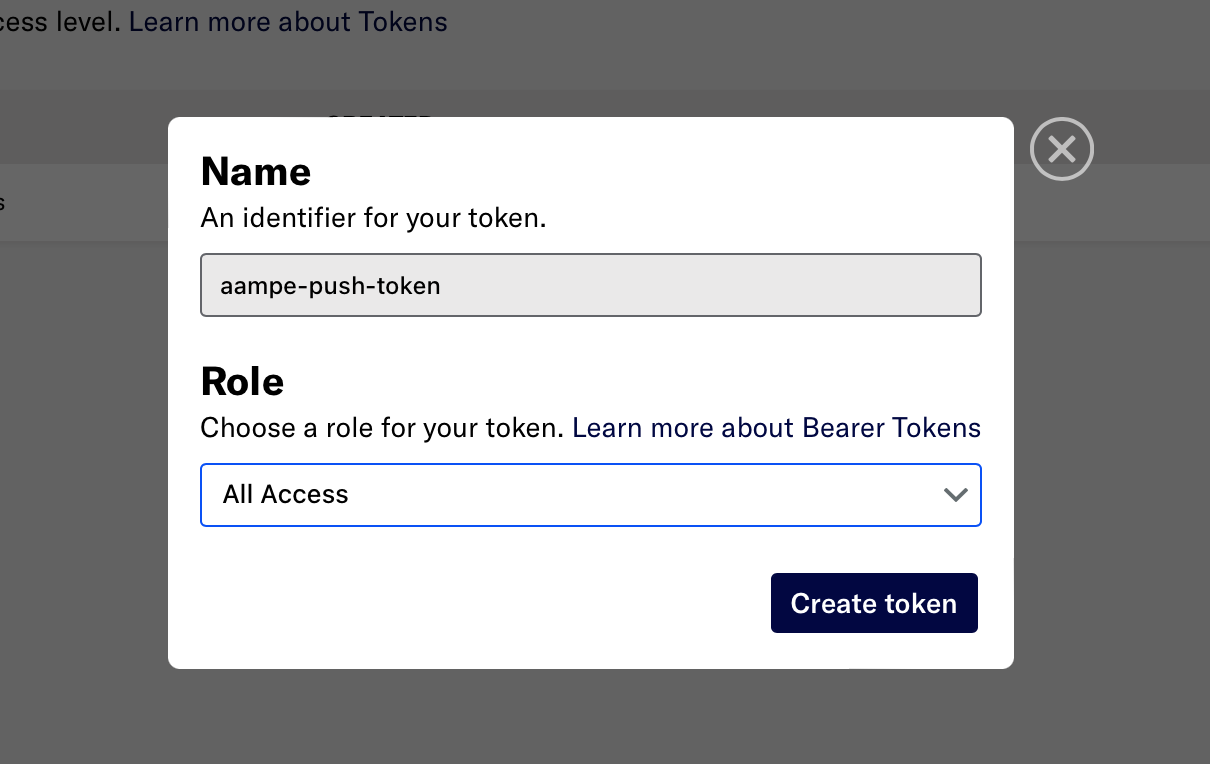Screen dimensions: 1210x764
Task: Click the bold Name heading
Action: 256,172
